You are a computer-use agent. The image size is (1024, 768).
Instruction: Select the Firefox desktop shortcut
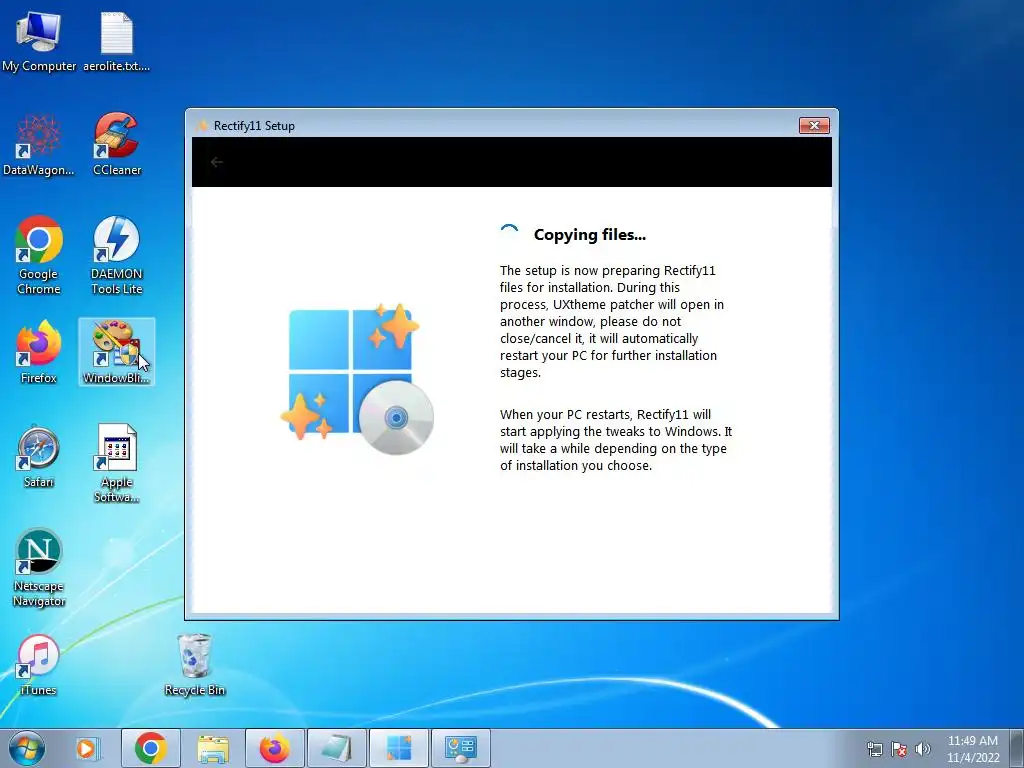(39, 353)
